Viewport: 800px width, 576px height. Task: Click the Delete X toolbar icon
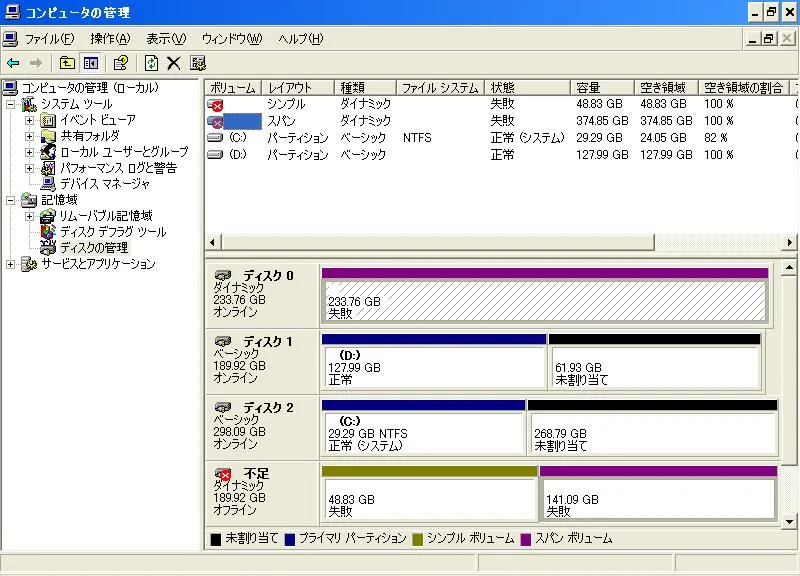173,63
